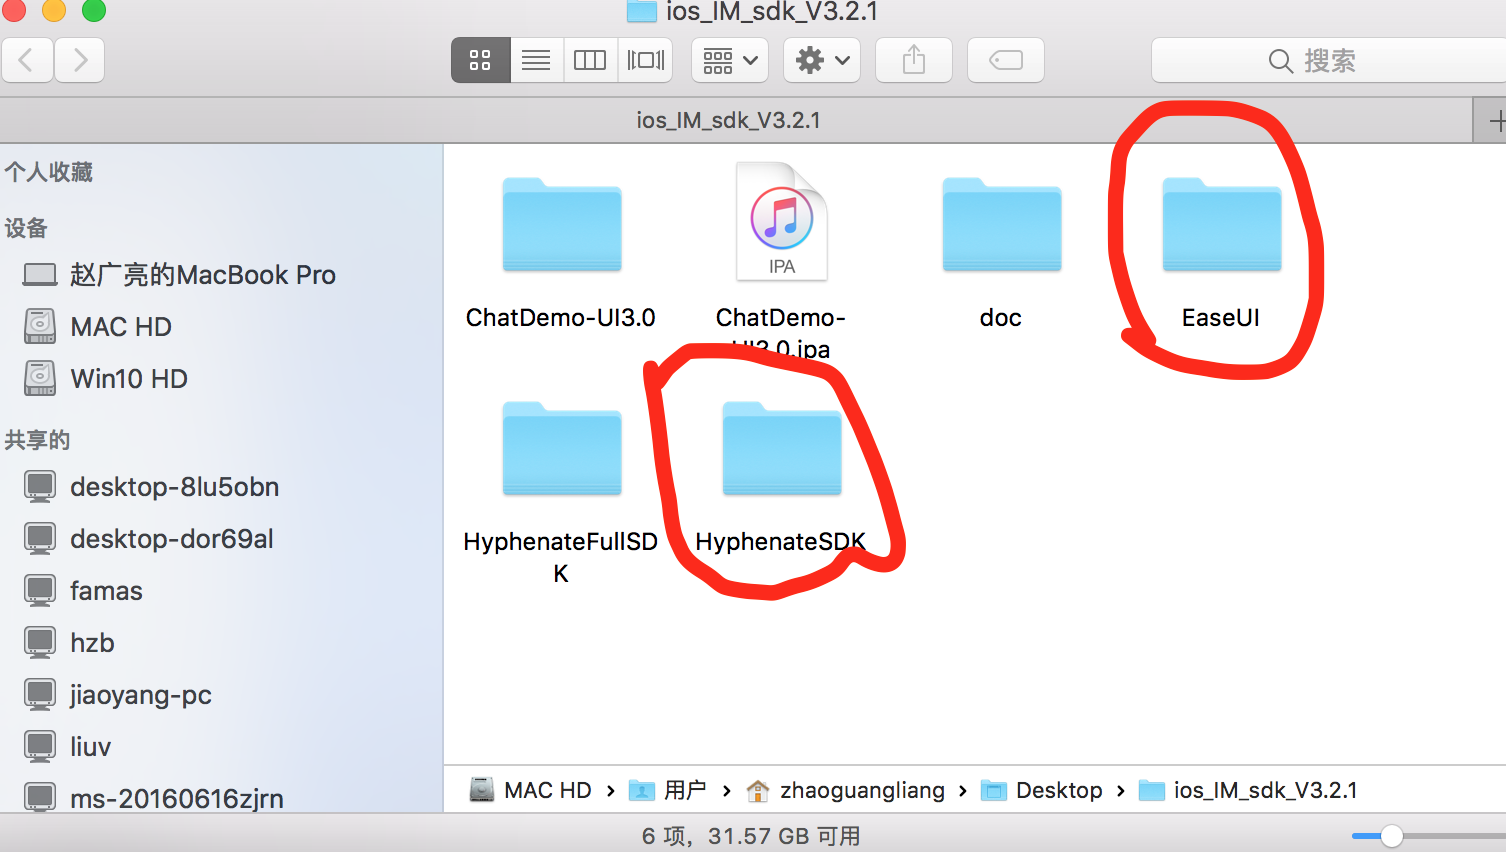Viewport: 1506px width, 852px height.
Task: Click the Edit Tags button
Action: tap(1005, 61)
